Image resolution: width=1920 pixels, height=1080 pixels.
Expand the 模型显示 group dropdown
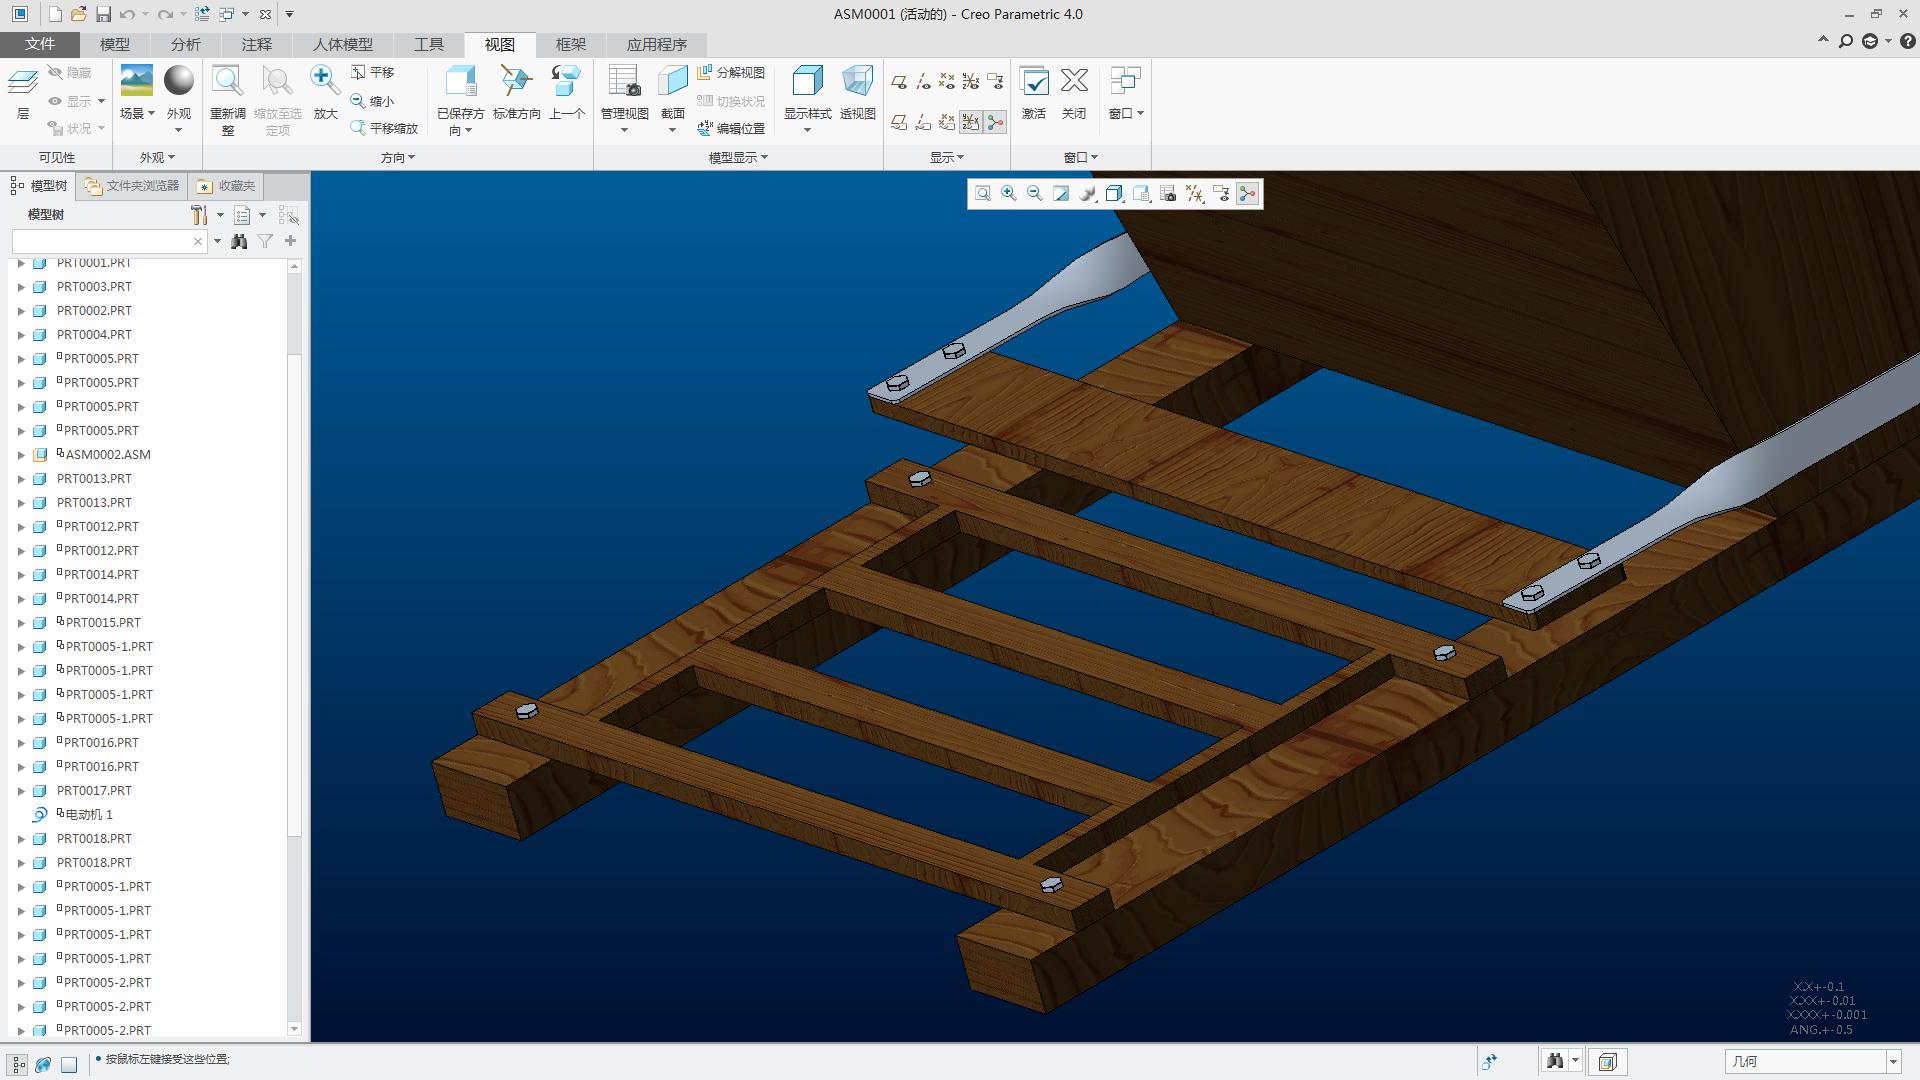(738, 157)
